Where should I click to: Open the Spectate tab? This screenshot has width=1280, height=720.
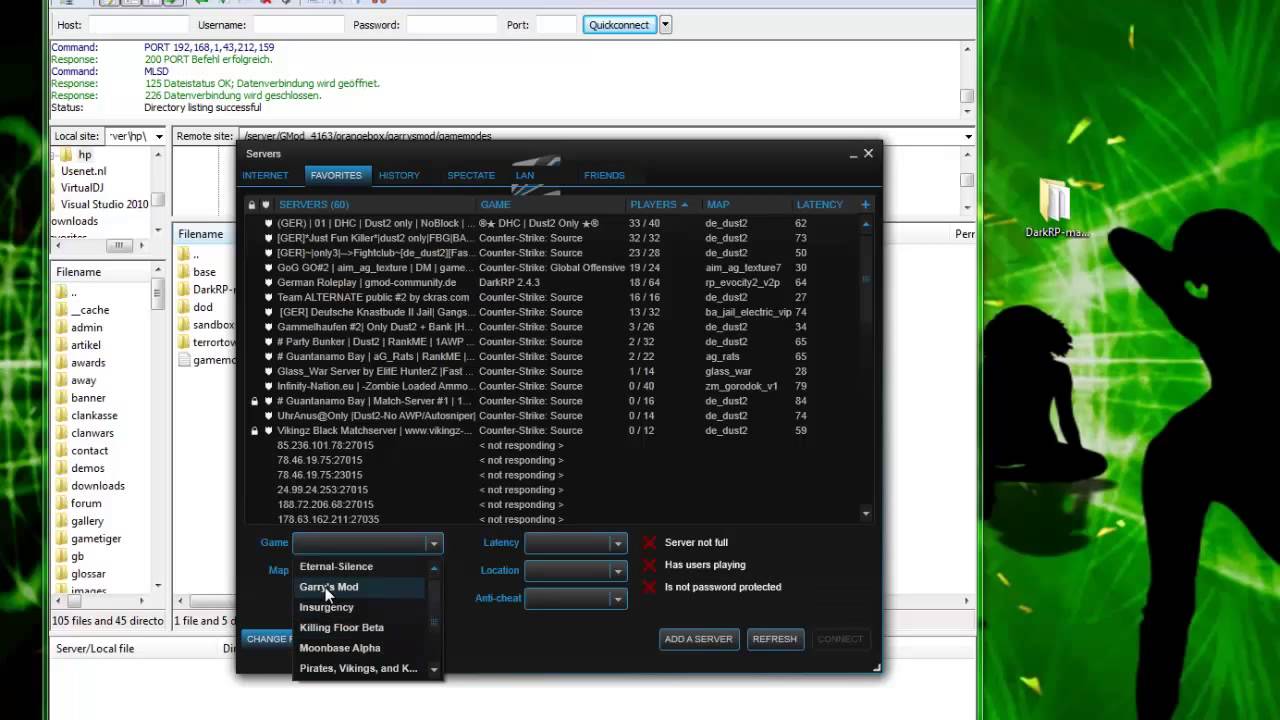tap(471, 175)
